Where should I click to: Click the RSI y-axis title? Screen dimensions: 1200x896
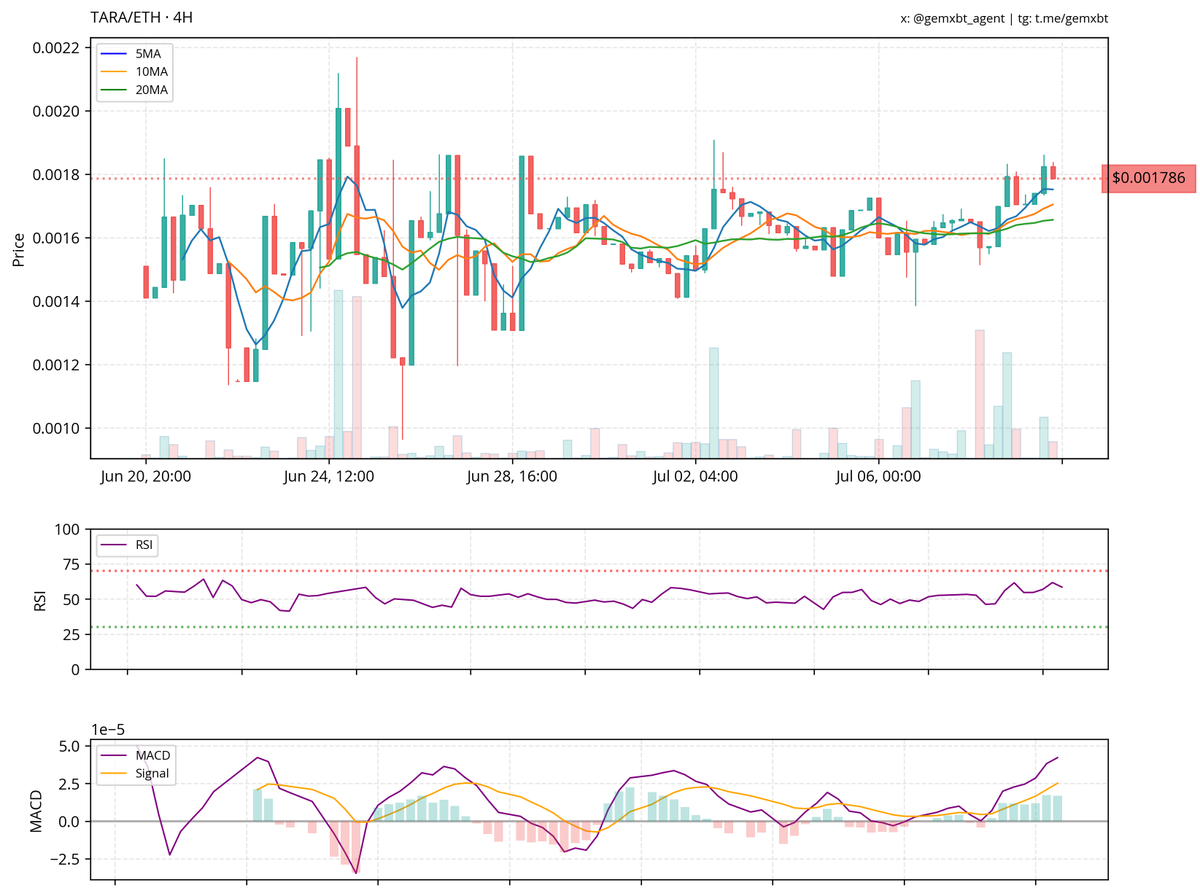[43, 599]
